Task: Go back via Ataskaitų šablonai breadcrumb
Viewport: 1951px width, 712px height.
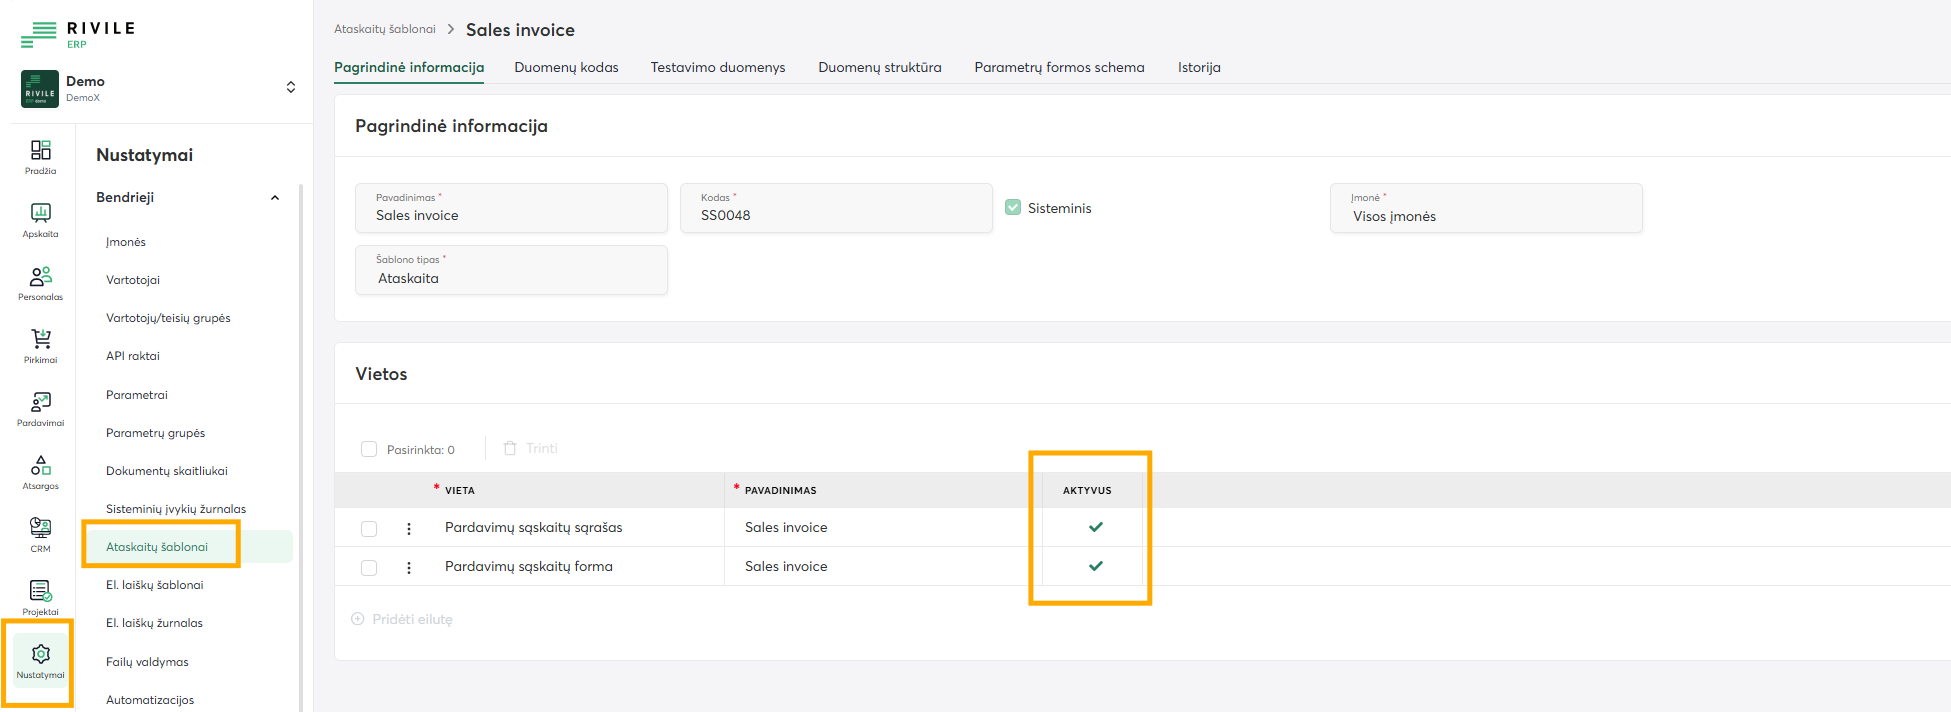Action: 385,30
